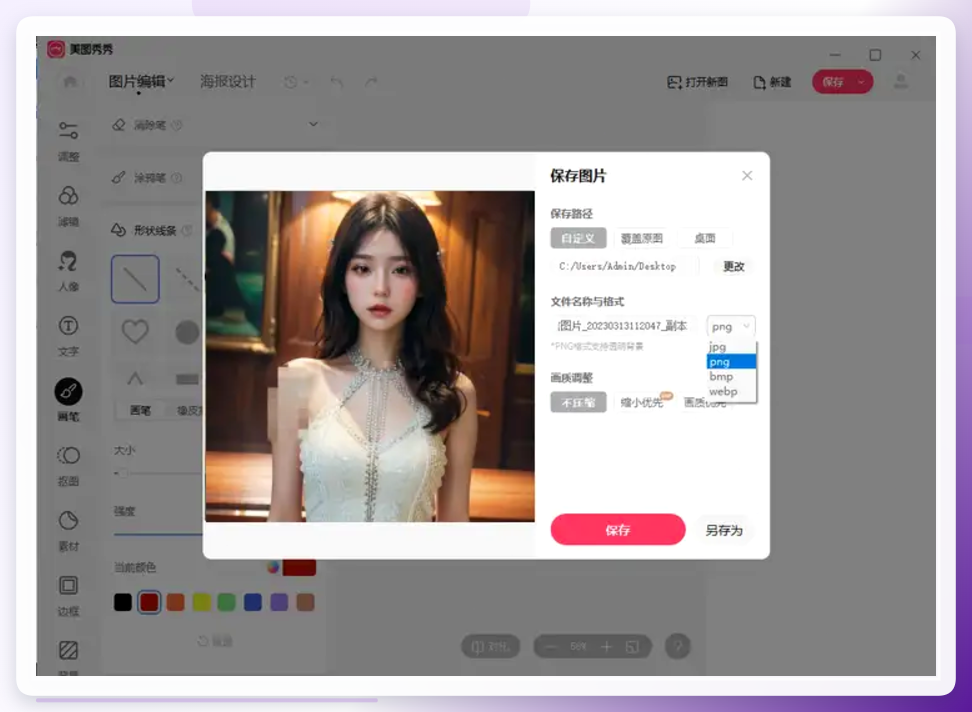Open the 边框 border tool in sidebar
Image resolution: width=972 pixels, height=712 pixels.
tap(68, 596)
